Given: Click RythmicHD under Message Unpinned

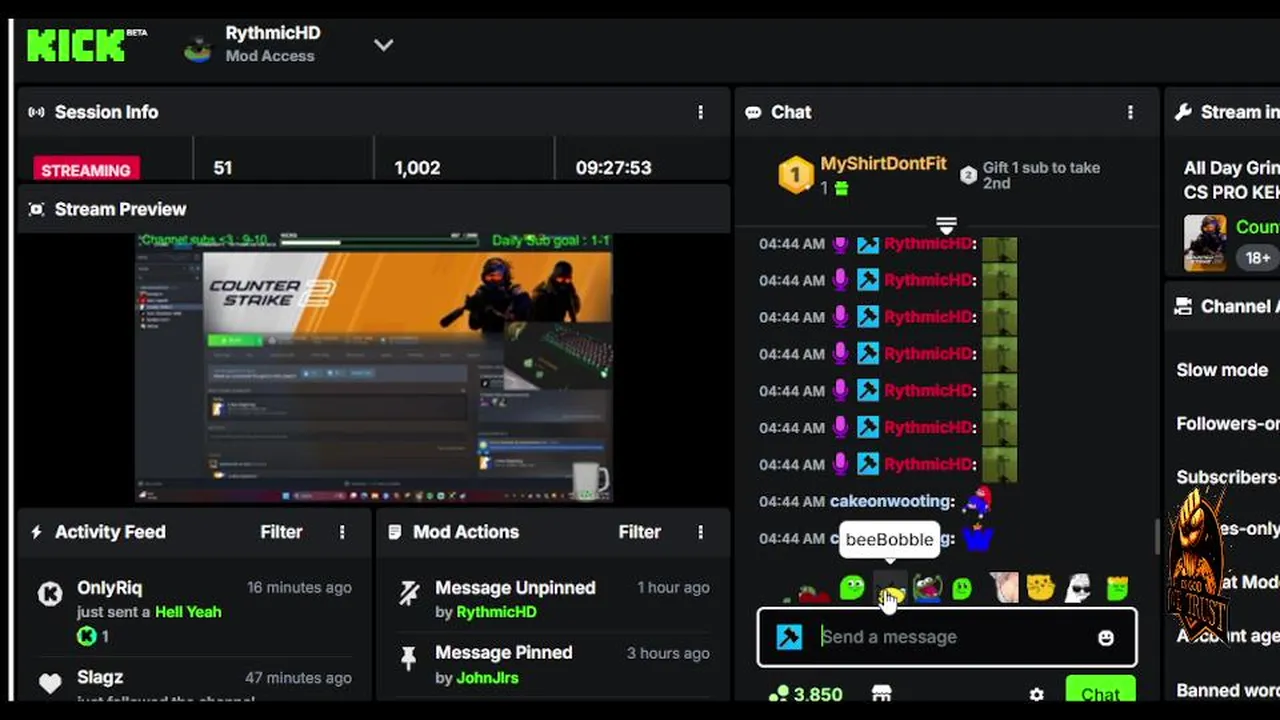Looking at the screenshot, I should [x=496, y=612].
